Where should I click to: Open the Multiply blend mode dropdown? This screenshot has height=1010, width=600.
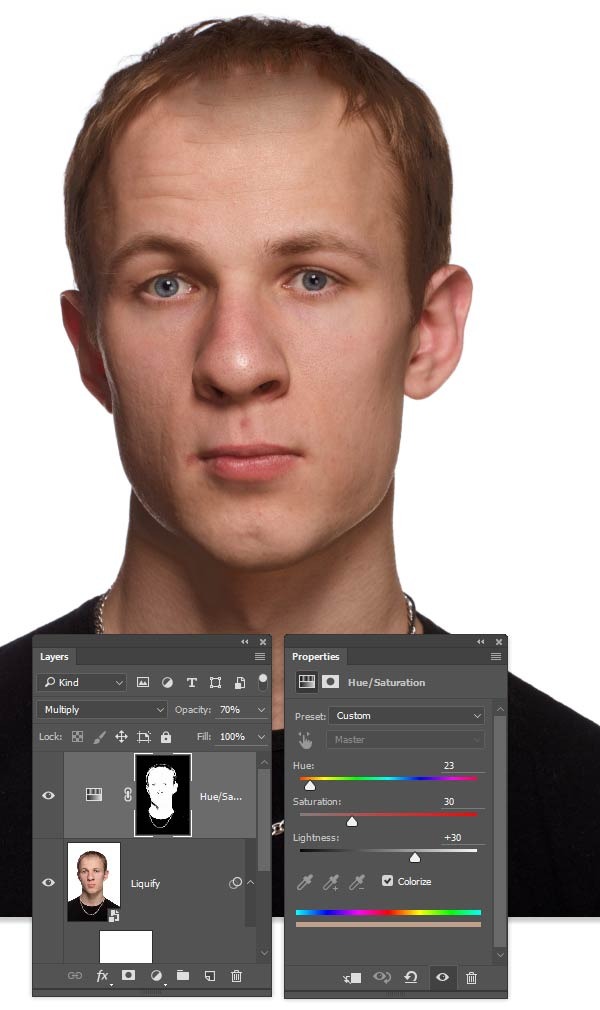103,709
